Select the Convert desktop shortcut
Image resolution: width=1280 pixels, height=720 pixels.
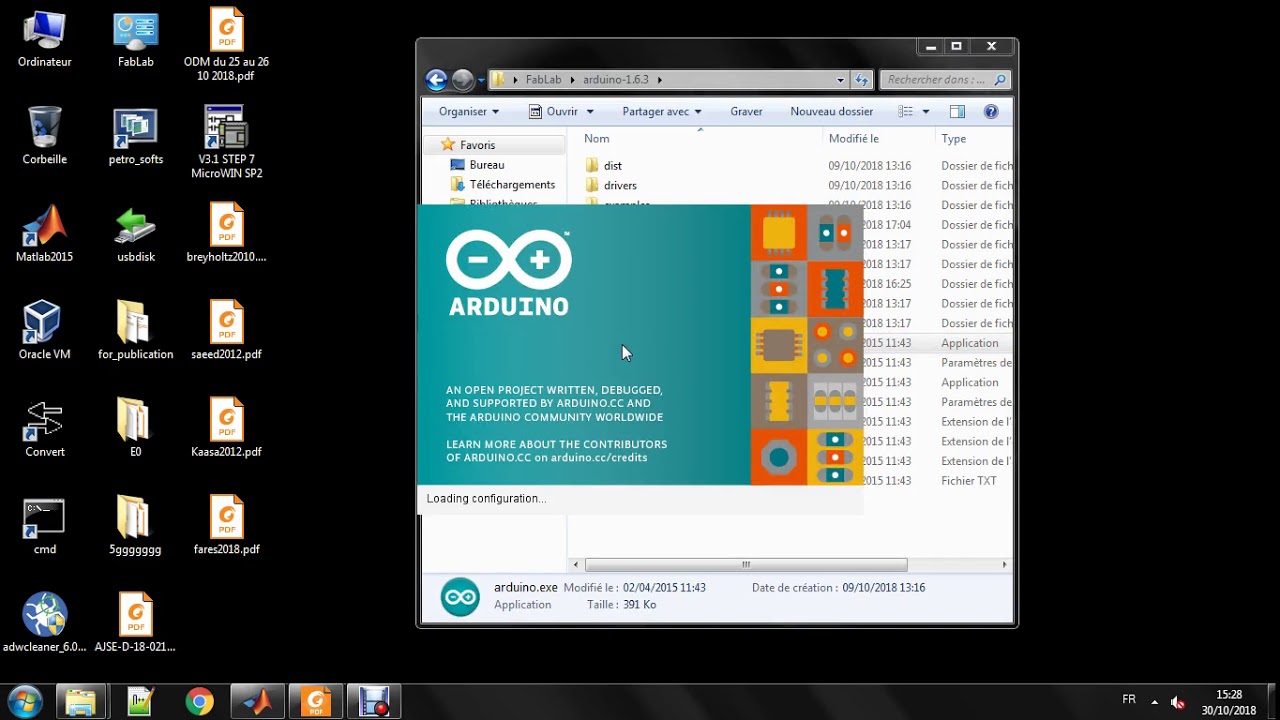[44, 429]
